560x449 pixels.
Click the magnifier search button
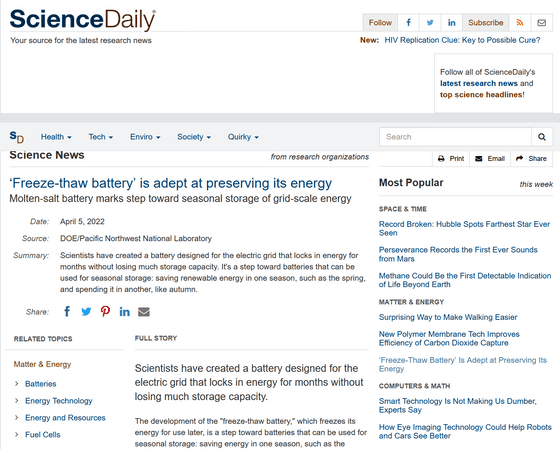(542, 137)
